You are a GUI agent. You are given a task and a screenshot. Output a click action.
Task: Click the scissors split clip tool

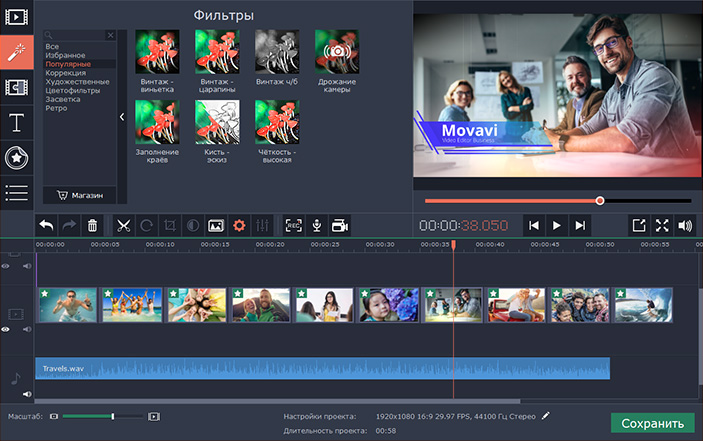(x=123, y=226)
